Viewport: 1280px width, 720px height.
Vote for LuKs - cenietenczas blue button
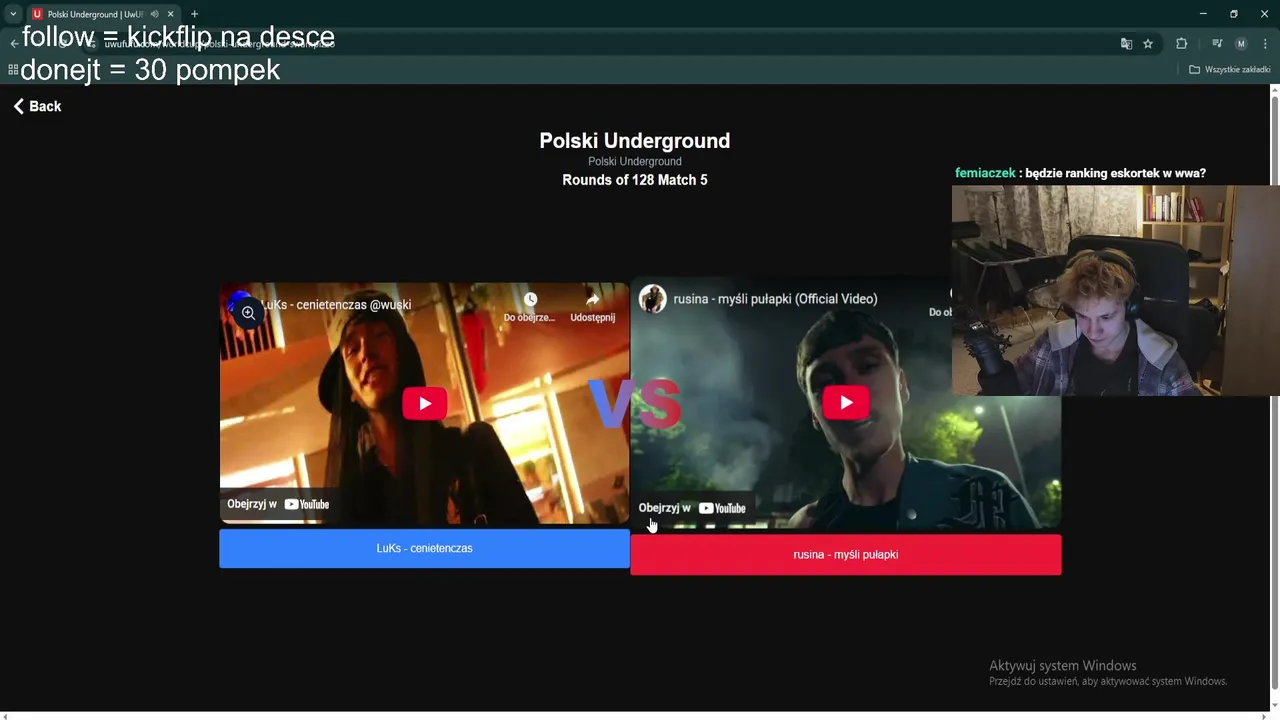(424, 548)
